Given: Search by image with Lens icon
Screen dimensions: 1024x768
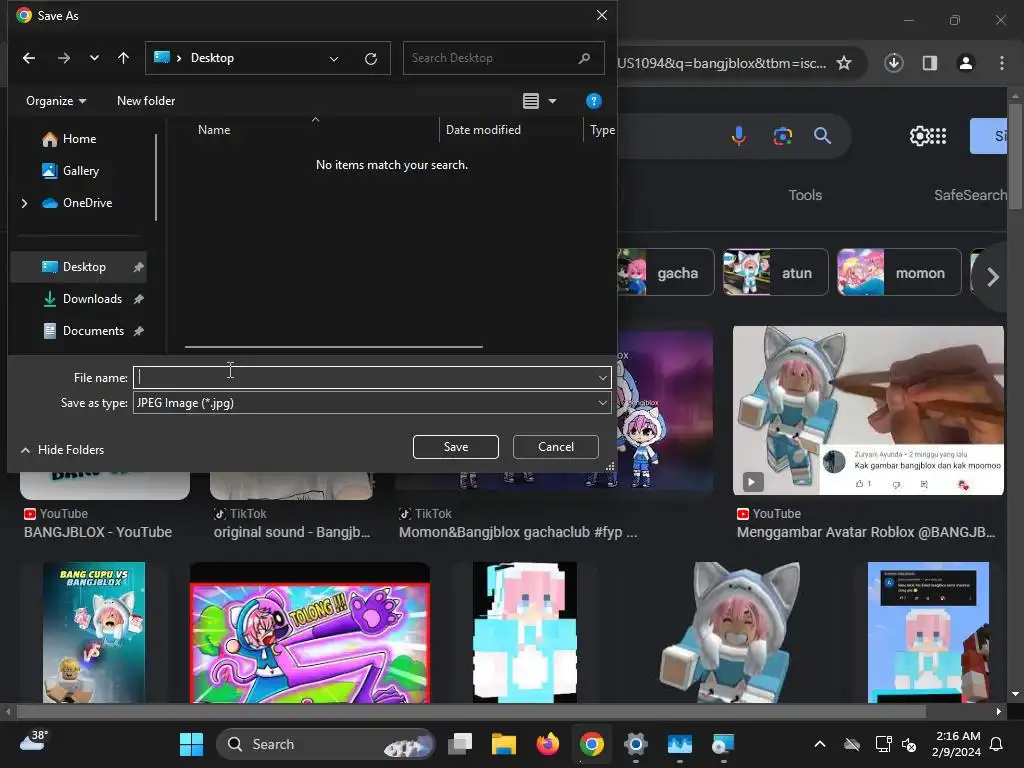Looking at the screenshot, I should (x=782, y=136).
